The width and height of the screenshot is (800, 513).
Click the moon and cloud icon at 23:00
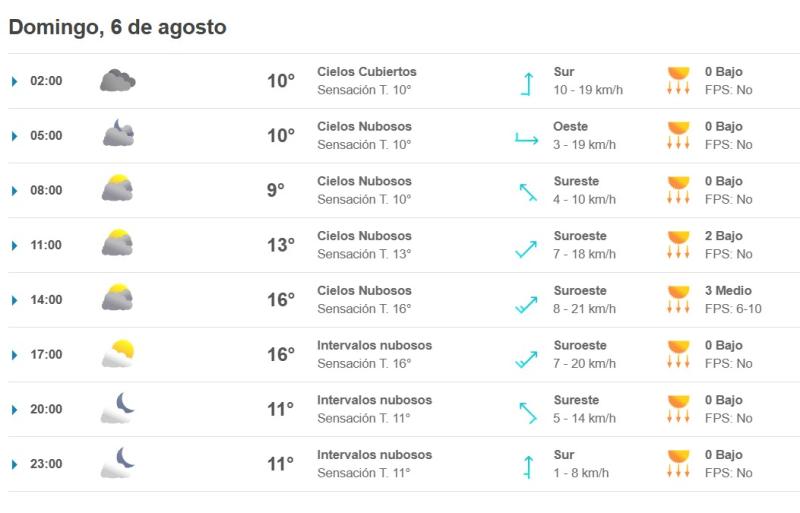(x=117, y=462)
